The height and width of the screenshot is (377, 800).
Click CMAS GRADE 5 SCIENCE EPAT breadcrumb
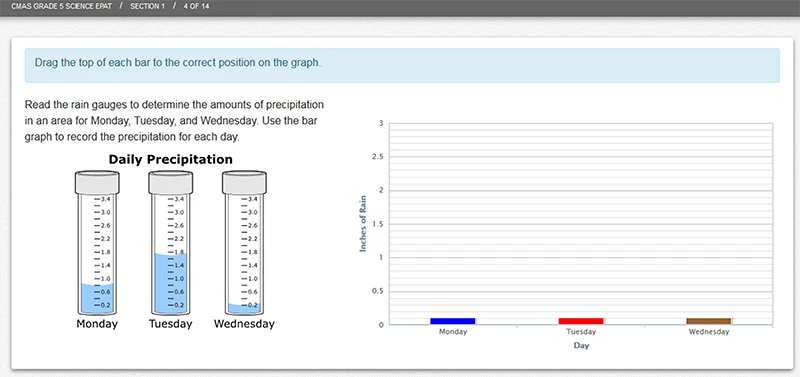[61, 7]
